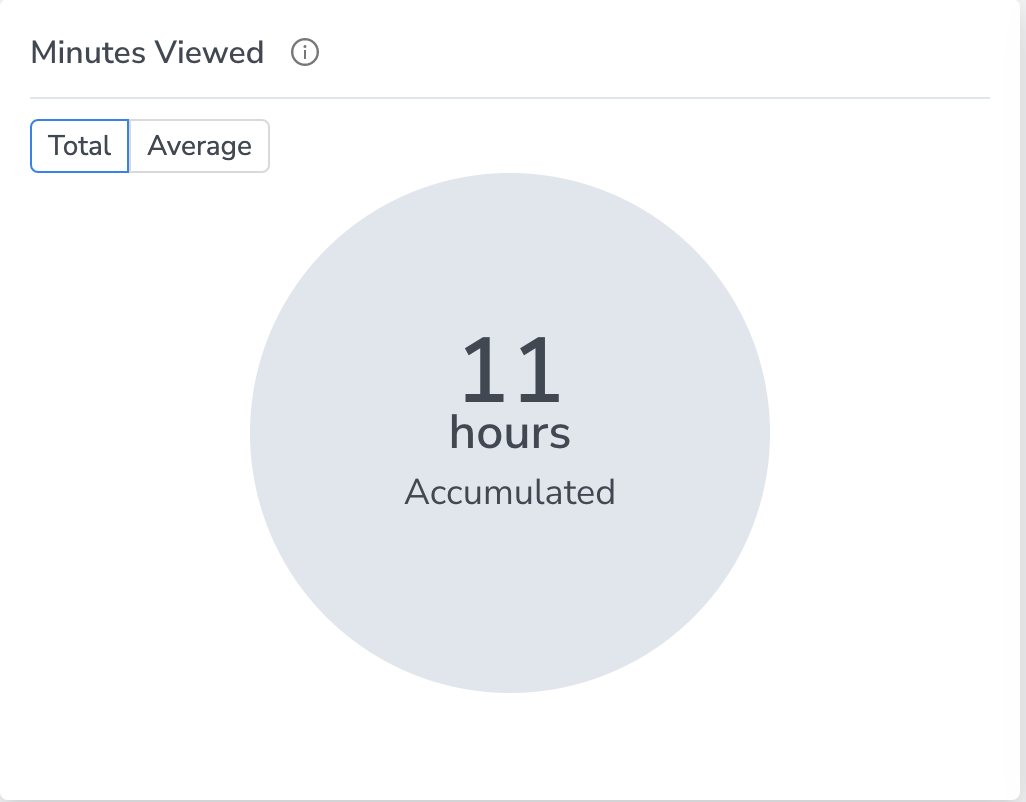The image size is (1026, 802).
Task: Open the Minutes Viewed information tooltip icon
Action: [304, 52]
